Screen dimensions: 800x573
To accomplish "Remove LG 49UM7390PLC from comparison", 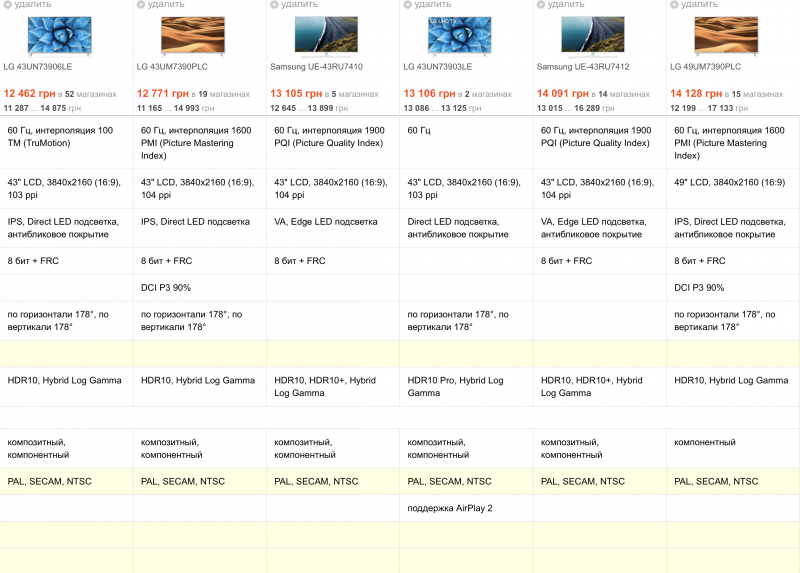I will click(x=694, y=4).
